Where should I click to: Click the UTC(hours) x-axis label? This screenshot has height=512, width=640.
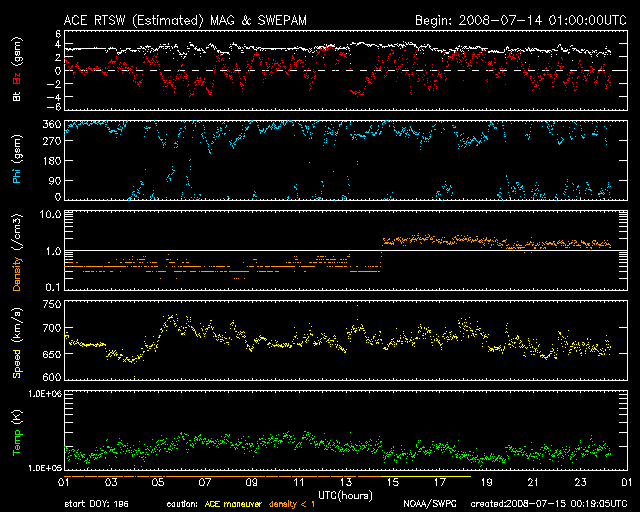345,495
